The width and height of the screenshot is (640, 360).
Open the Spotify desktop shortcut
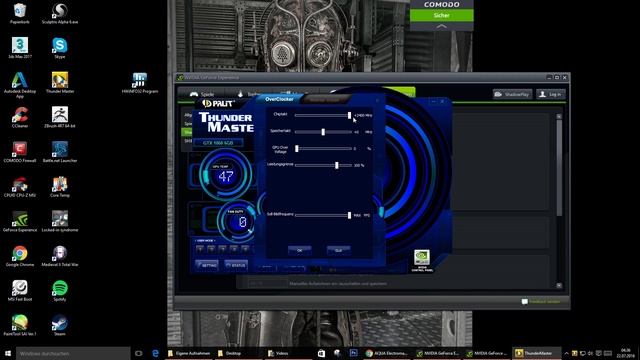[60, 291]
